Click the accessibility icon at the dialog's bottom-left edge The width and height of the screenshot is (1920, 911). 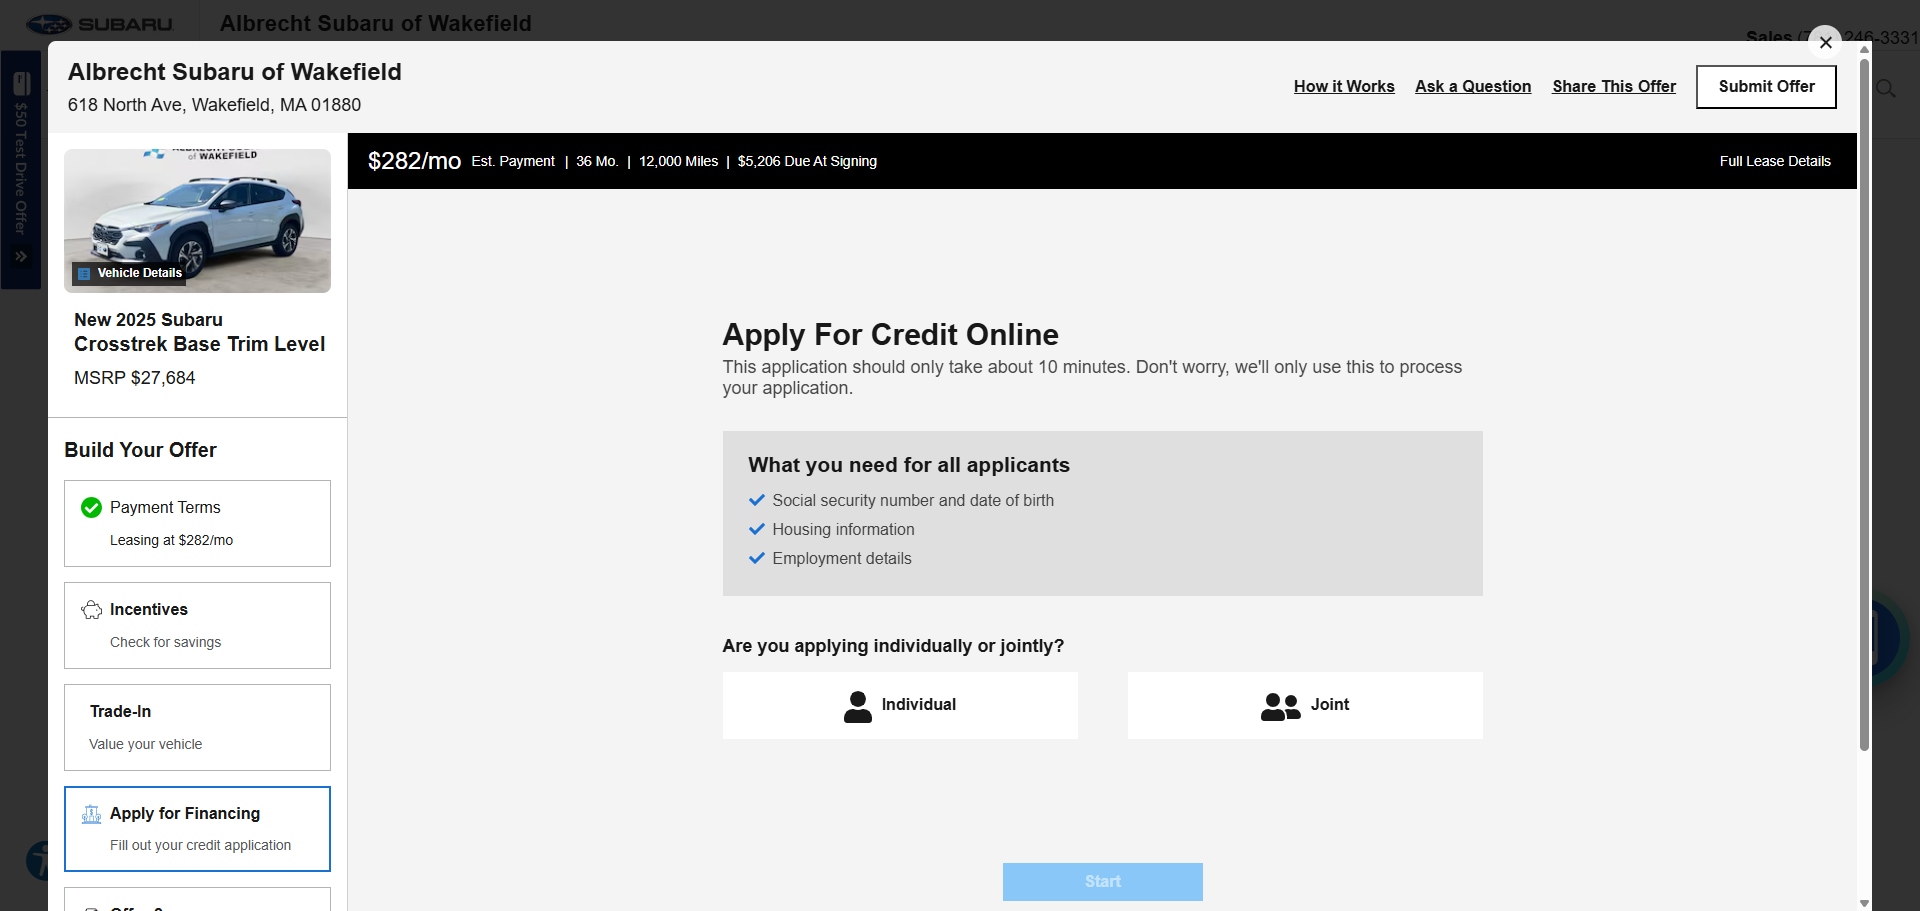(38, 860)
